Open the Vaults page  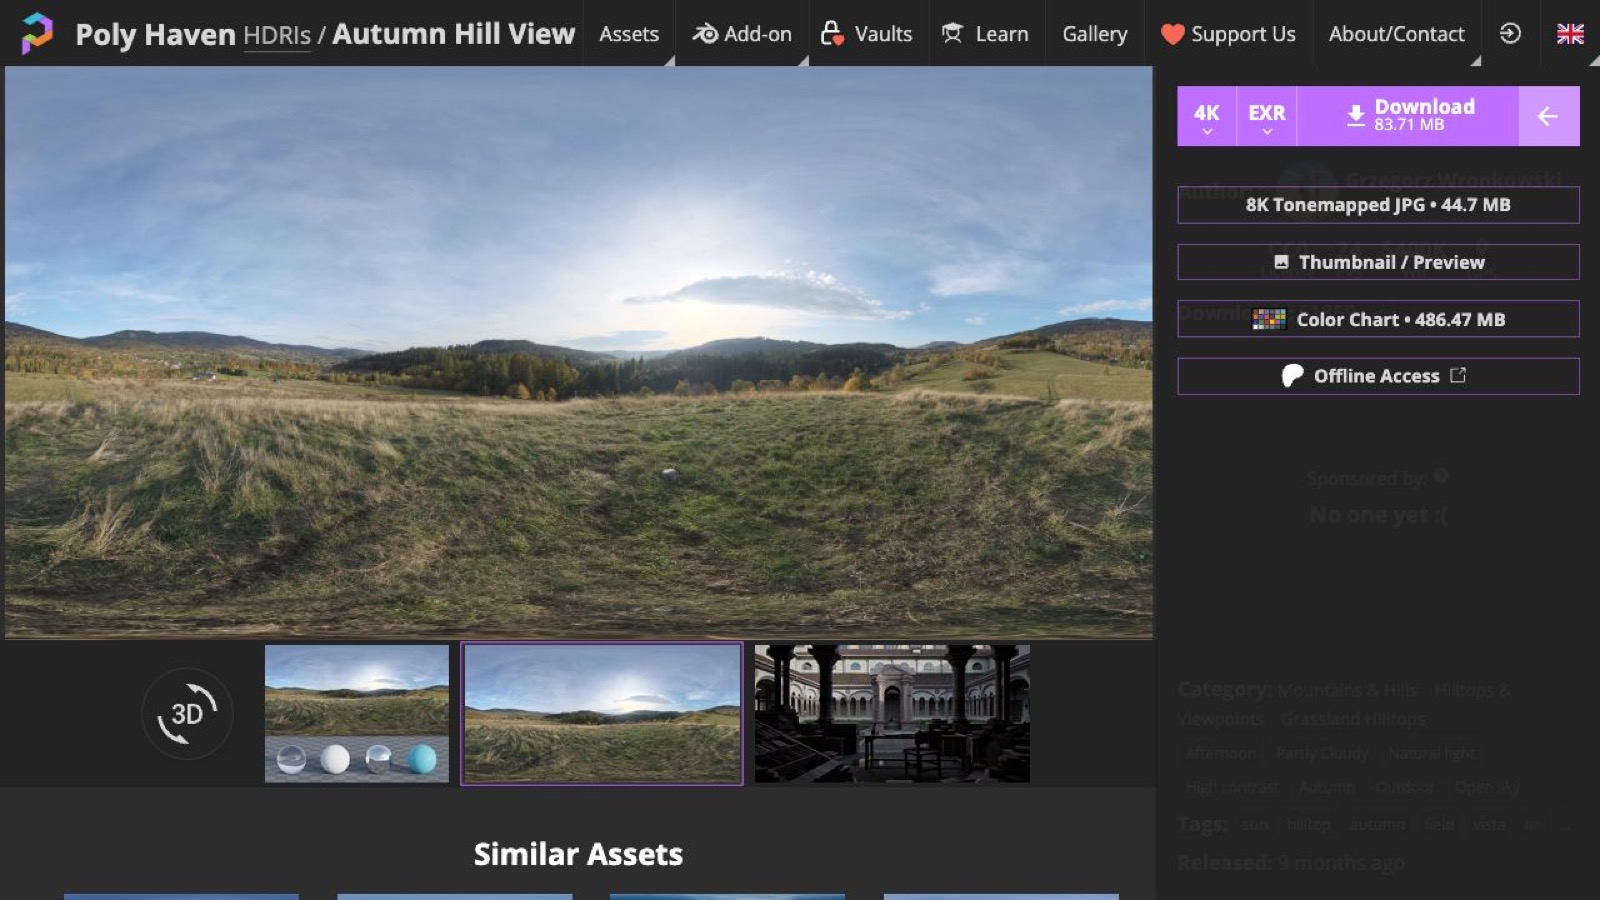868,33
